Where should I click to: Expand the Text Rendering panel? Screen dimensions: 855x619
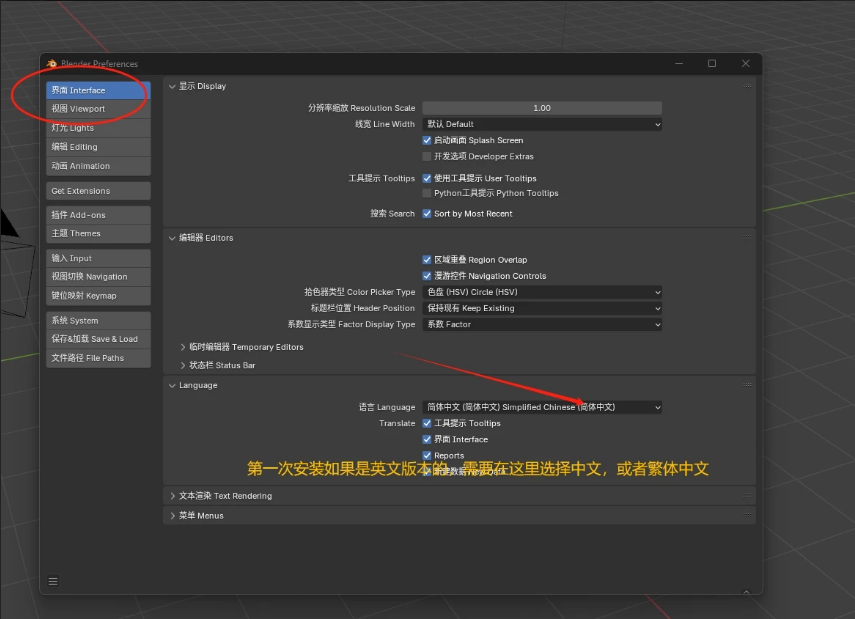pyautogui.click(x=172, y=496)
